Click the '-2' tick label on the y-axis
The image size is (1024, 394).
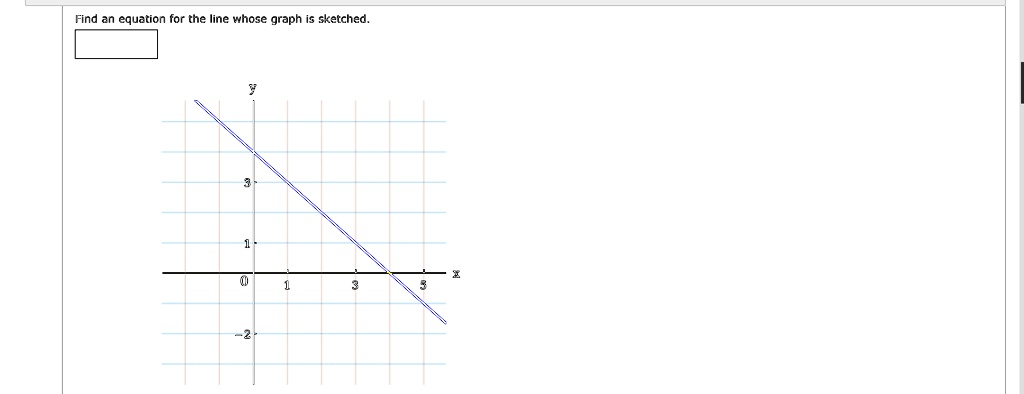243,335
